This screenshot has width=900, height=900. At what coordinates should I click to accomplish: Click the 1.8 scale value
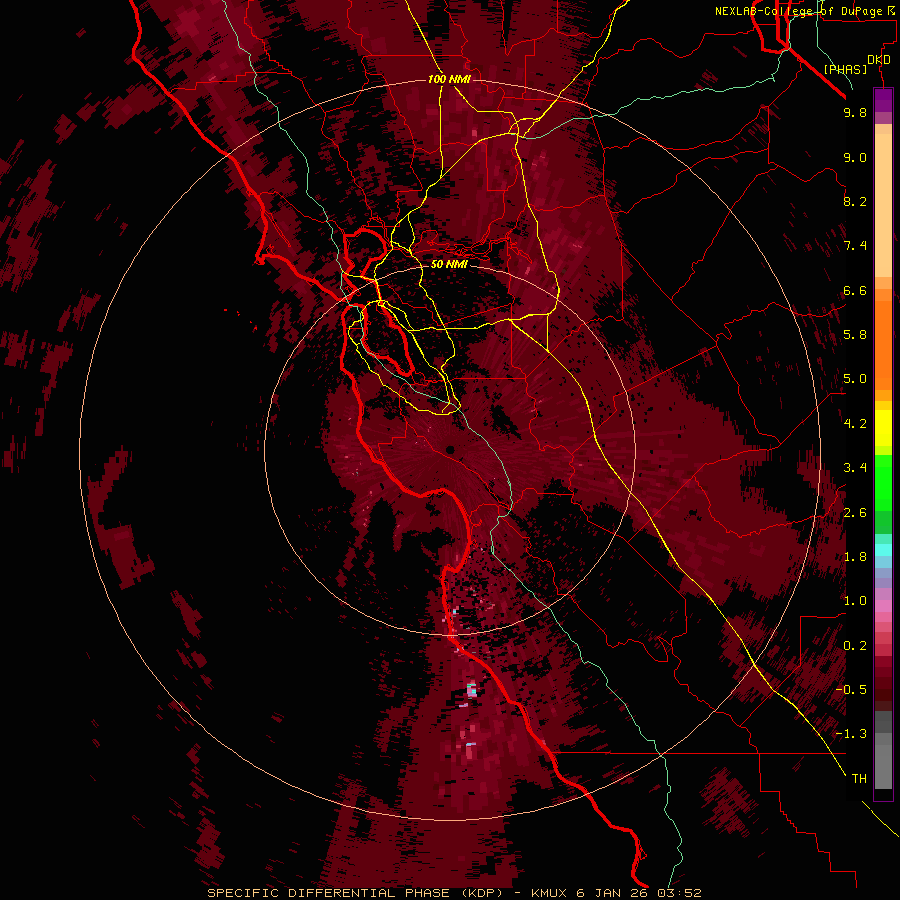(855, 557)
